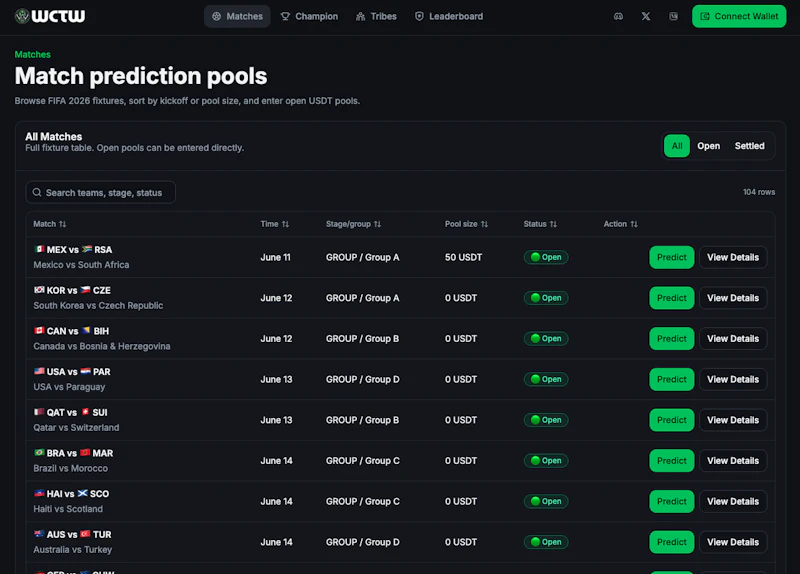Select the Open filter

(708, 146)
